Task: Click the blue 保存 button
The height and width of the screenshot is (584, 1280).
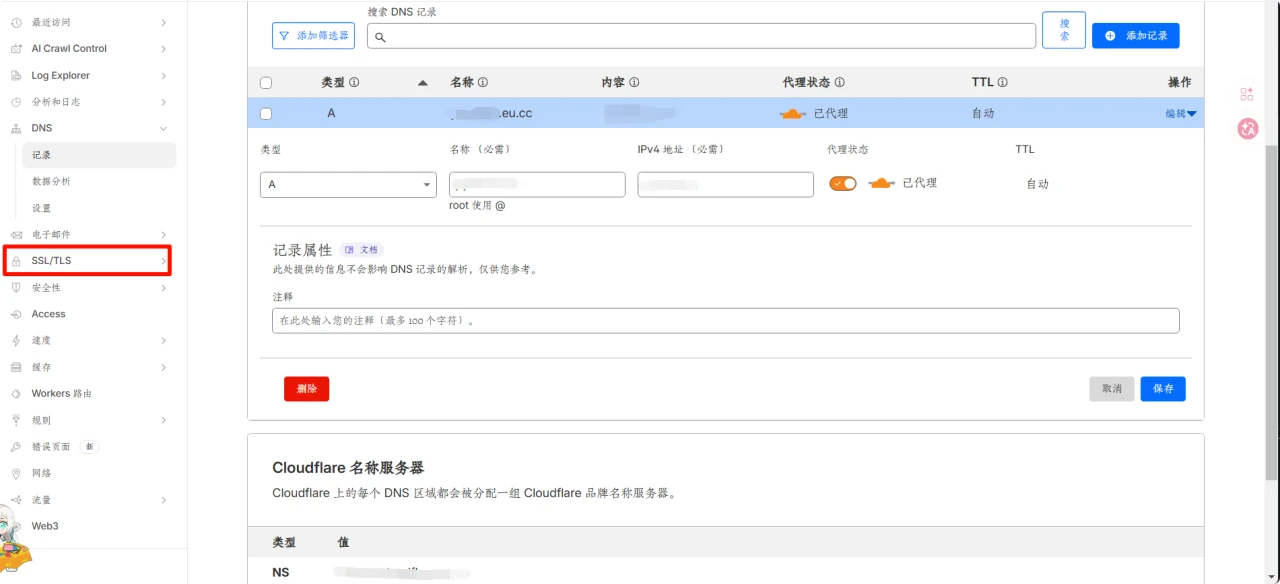Action: (x=1163, y=389)
